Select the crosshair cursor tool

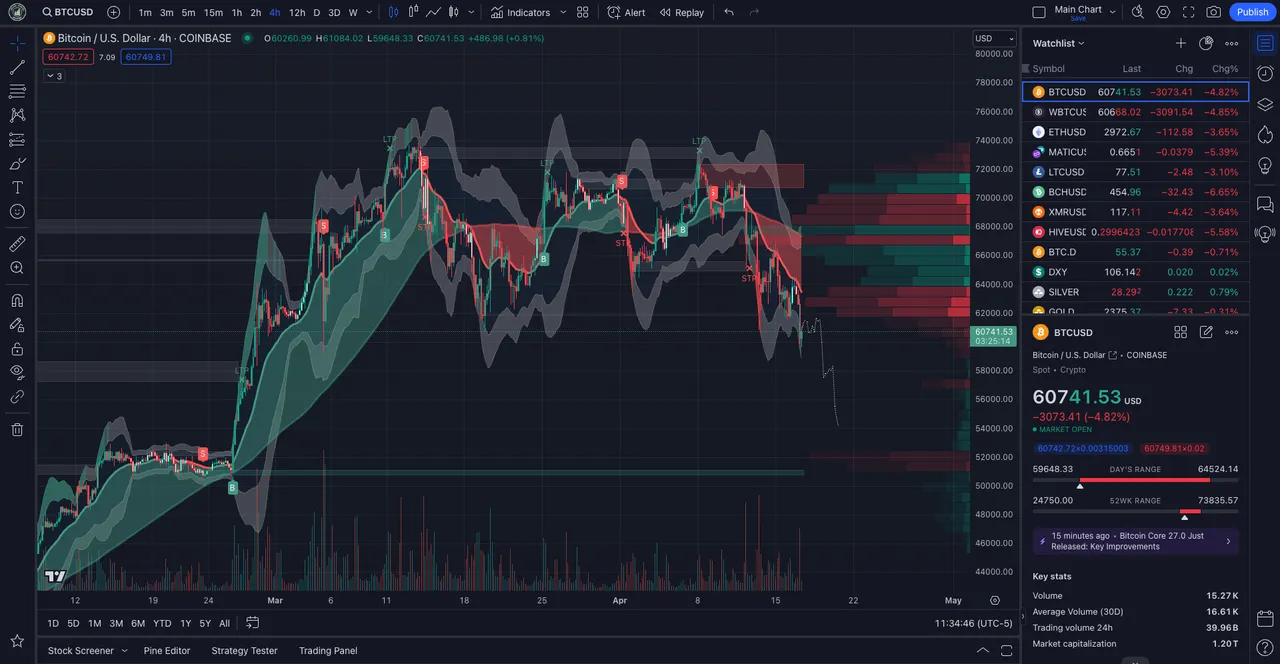[17, 43]
